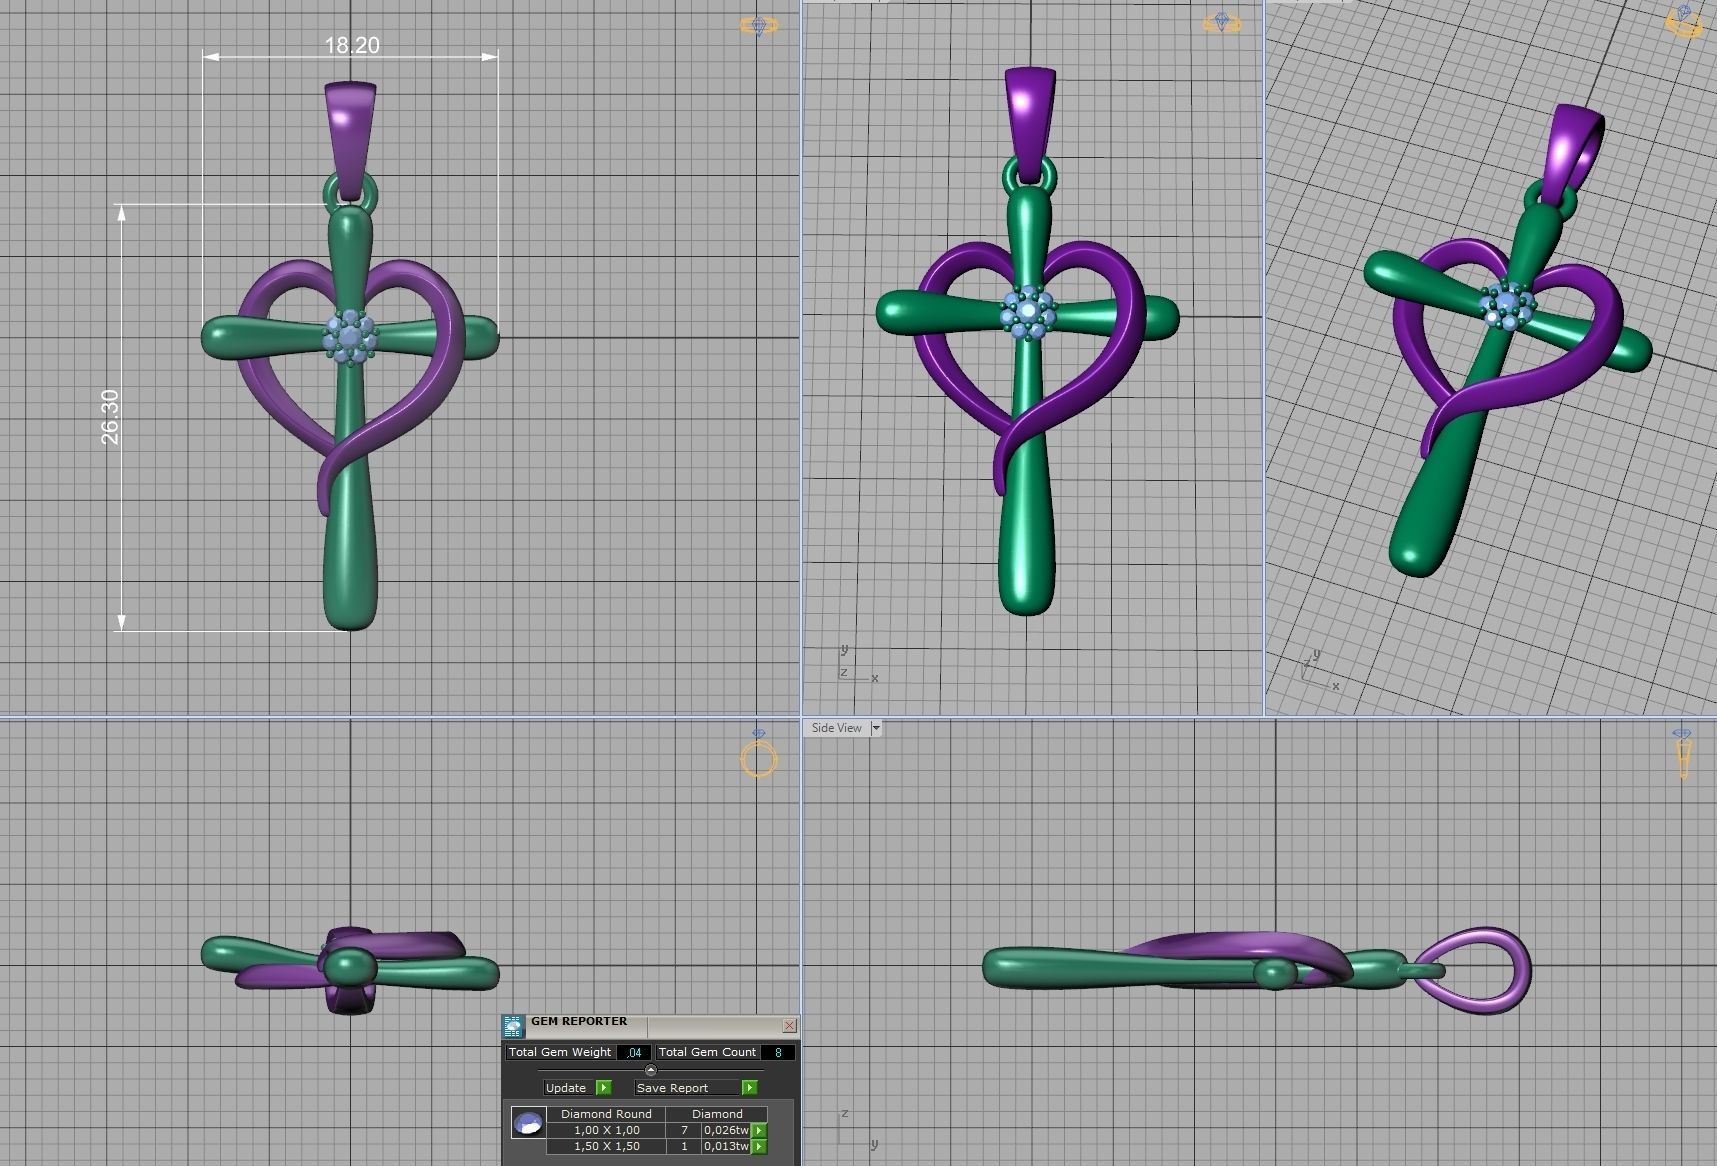
Task: Click the Total Gem Count value field
Action: pos(778,1052)
